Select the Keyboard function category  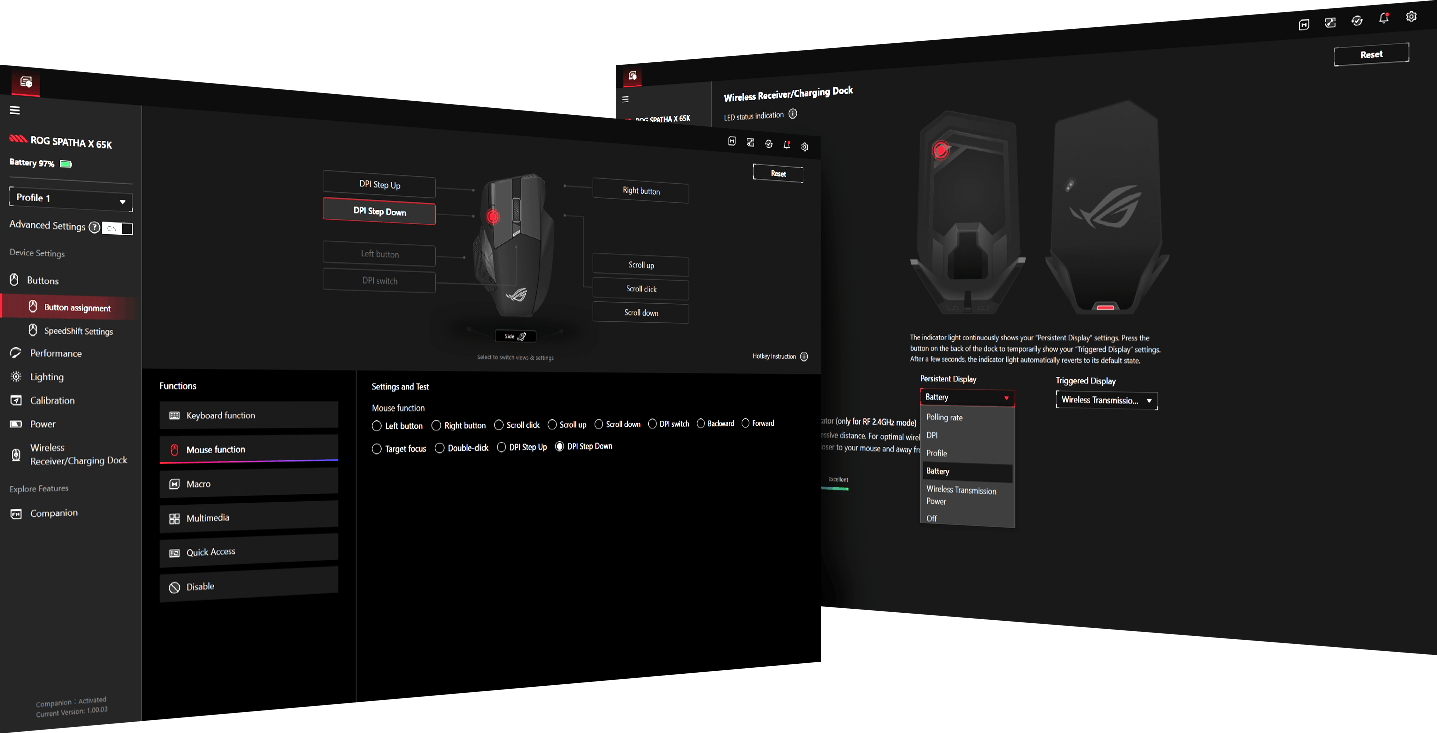tap(249, 415)
